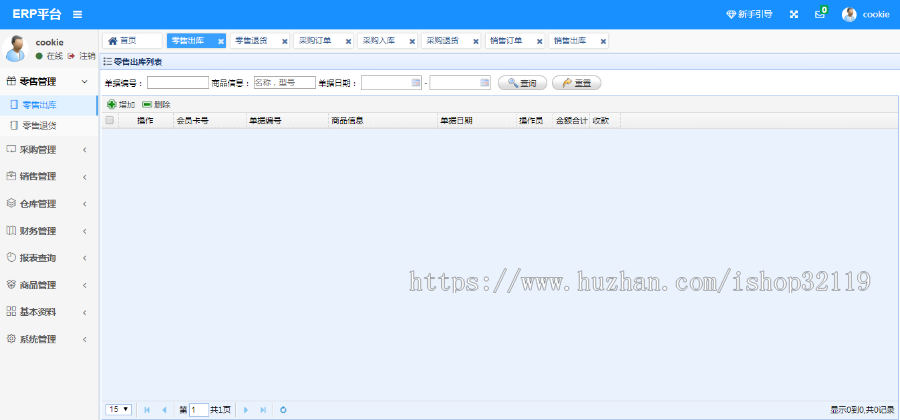The image size is (900, 420).
Task: Click the 财务管理 sidebar icon
Action: [11, 231]
